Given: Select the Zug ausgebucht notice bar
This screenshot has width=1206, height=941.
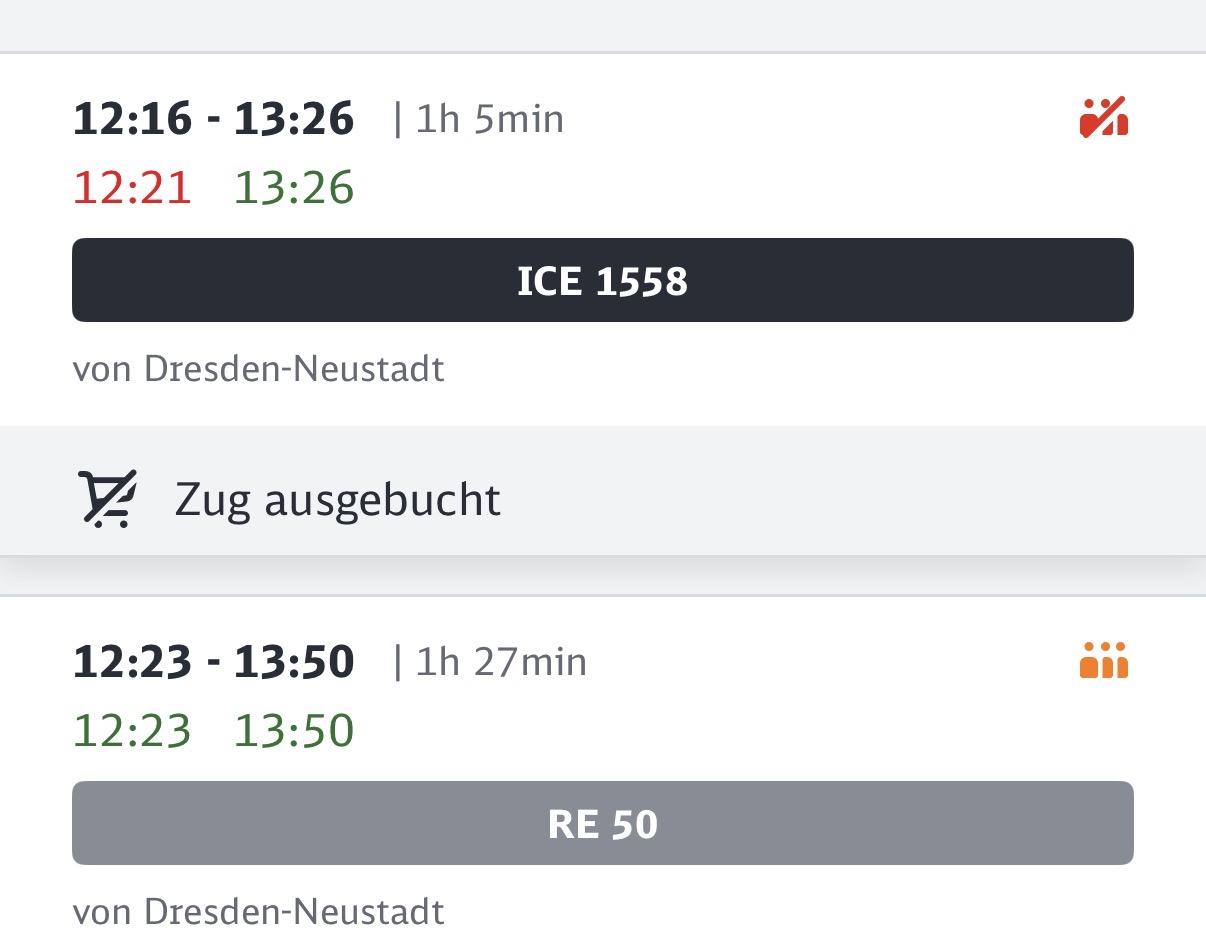Looking at the screenshot, I should (x=601, y=498).
